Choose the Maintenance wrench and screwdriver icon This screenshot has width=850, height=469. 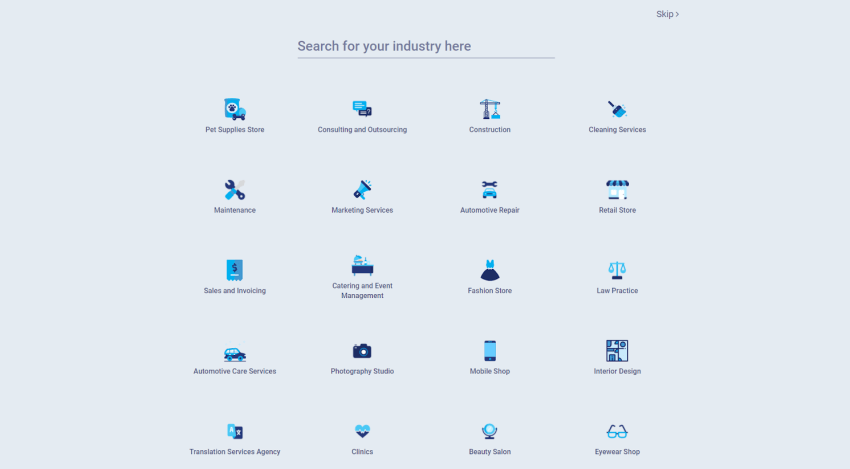click(x=235, y=190)
